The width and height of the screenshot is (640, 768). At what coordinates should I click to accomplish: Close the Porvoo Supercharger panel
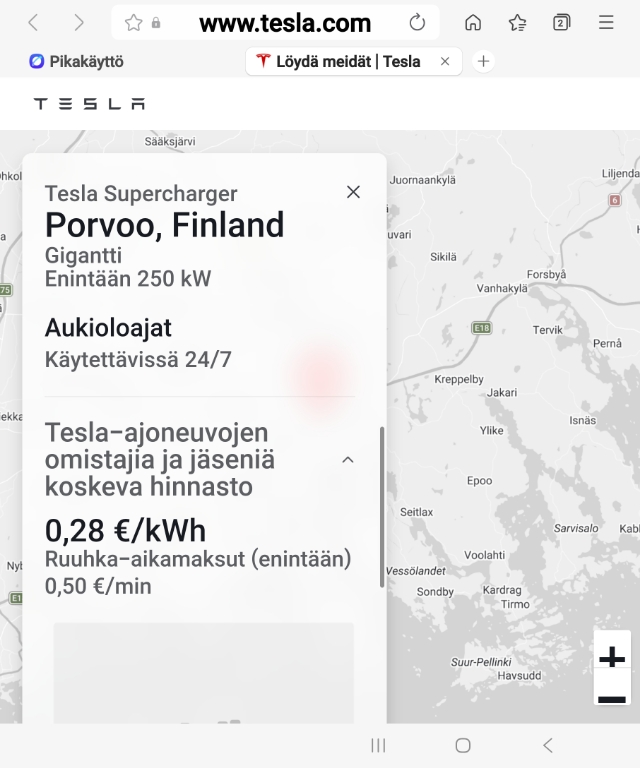coord(353,192)
